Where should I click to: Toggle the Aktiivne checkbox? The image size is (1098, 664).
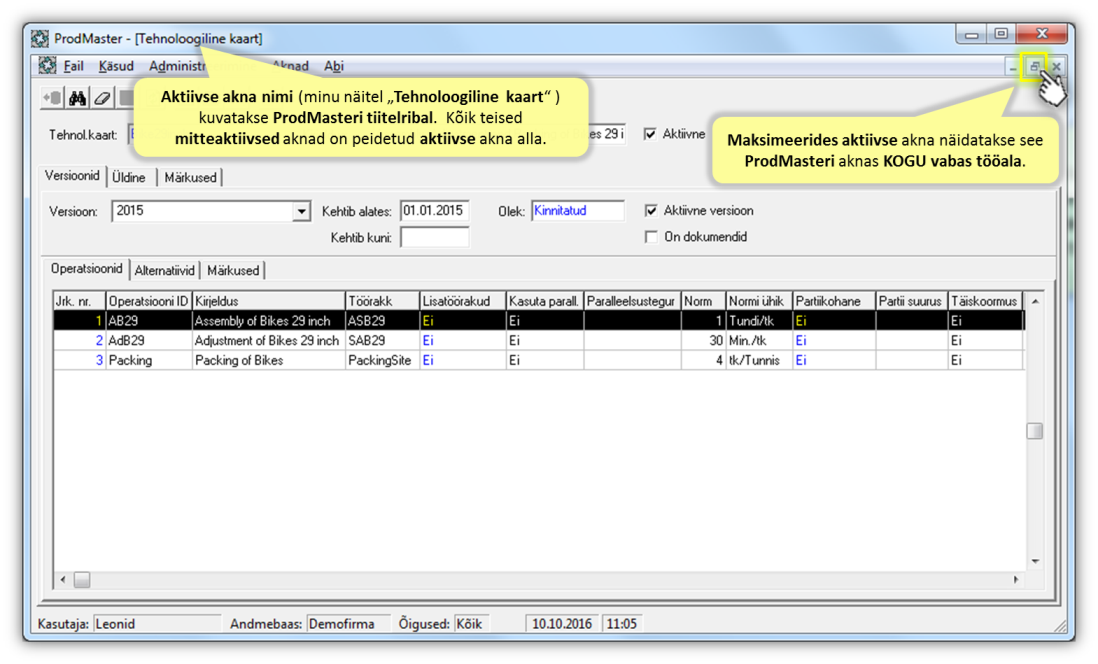point(651,134)
